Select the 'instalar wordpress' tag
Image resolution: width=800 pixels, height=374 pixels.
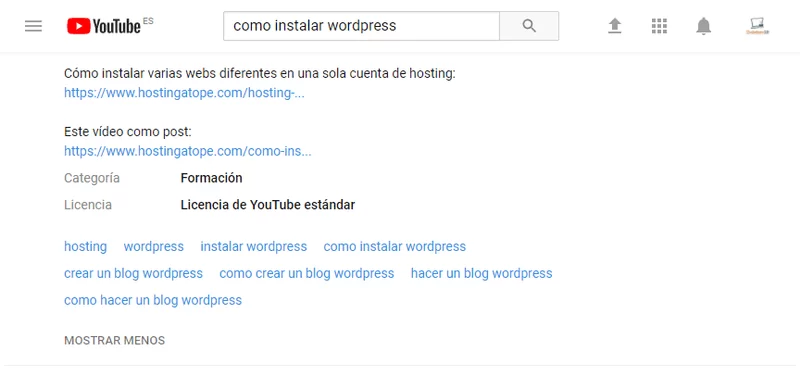254,247
